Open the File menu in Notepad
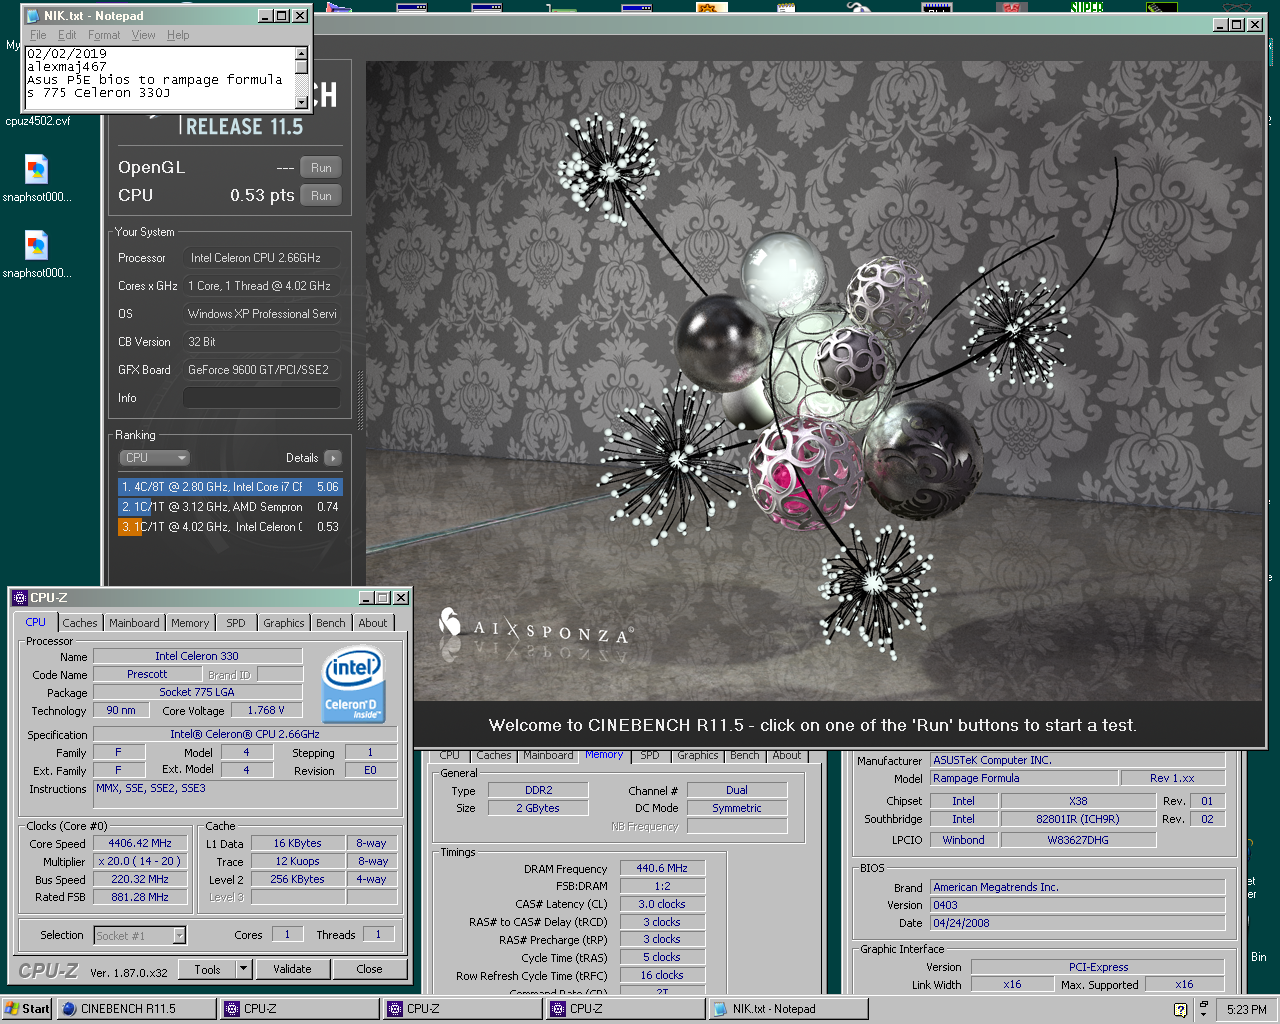Image resolution: width=1280 pixels, height=1024 pixels. coord(38,35)
